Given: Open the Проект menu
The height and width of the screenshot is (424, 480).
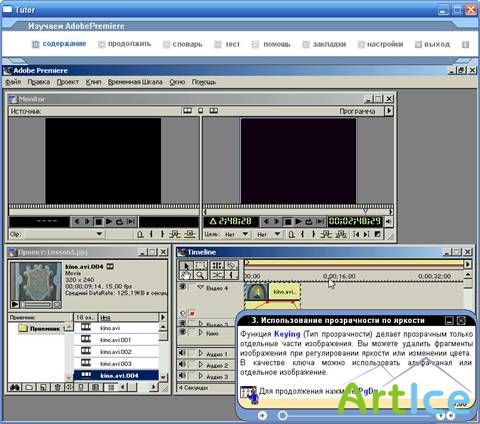Looking at the screenshot, I should point(68,82).
